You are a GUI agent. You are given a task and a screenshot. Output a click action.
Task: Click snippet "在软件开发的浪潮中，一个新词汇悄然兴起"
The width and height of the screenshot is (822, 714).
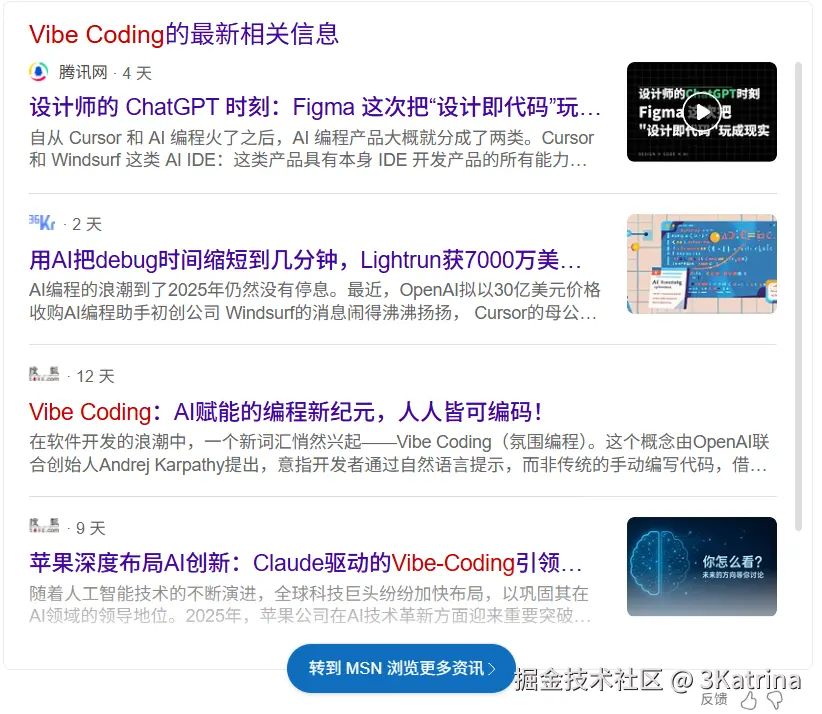pos(399,453)
